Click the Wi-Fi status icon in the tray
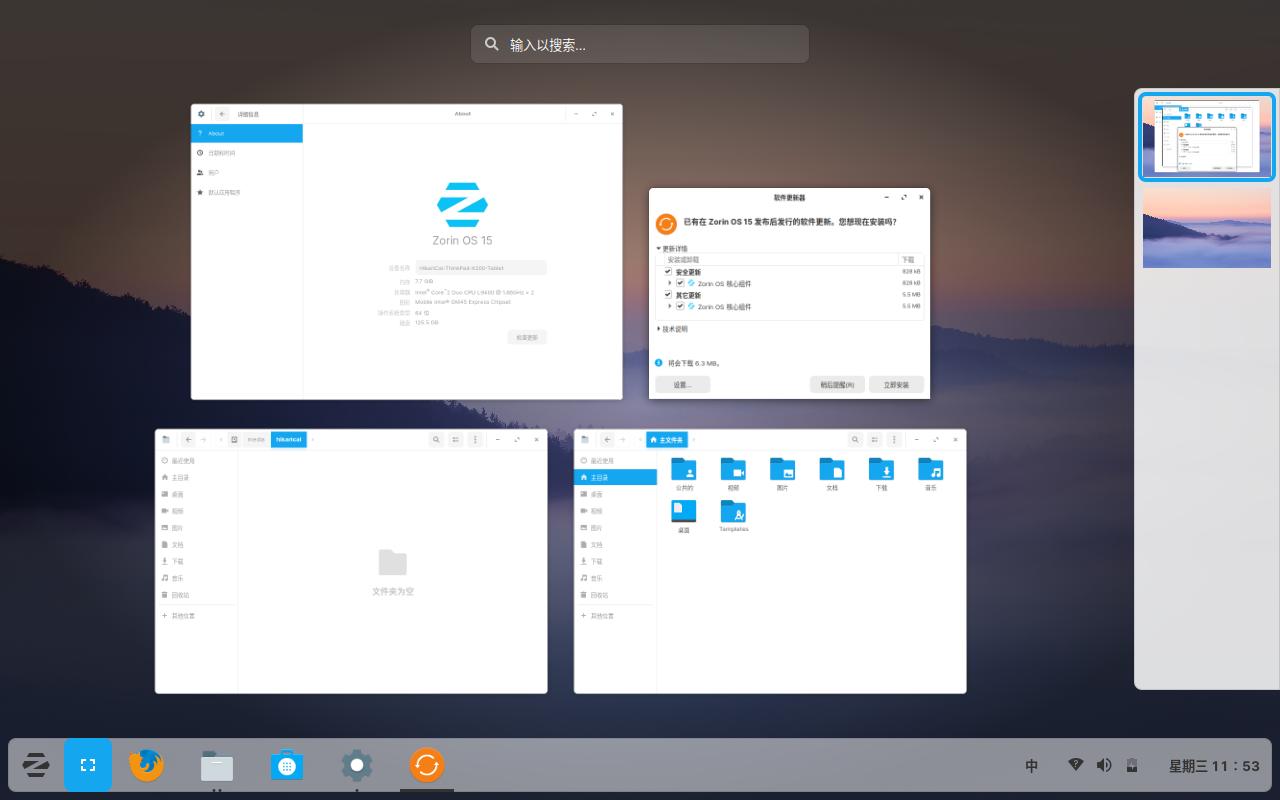This screenshot has height=800, width=1280. 1076,765
